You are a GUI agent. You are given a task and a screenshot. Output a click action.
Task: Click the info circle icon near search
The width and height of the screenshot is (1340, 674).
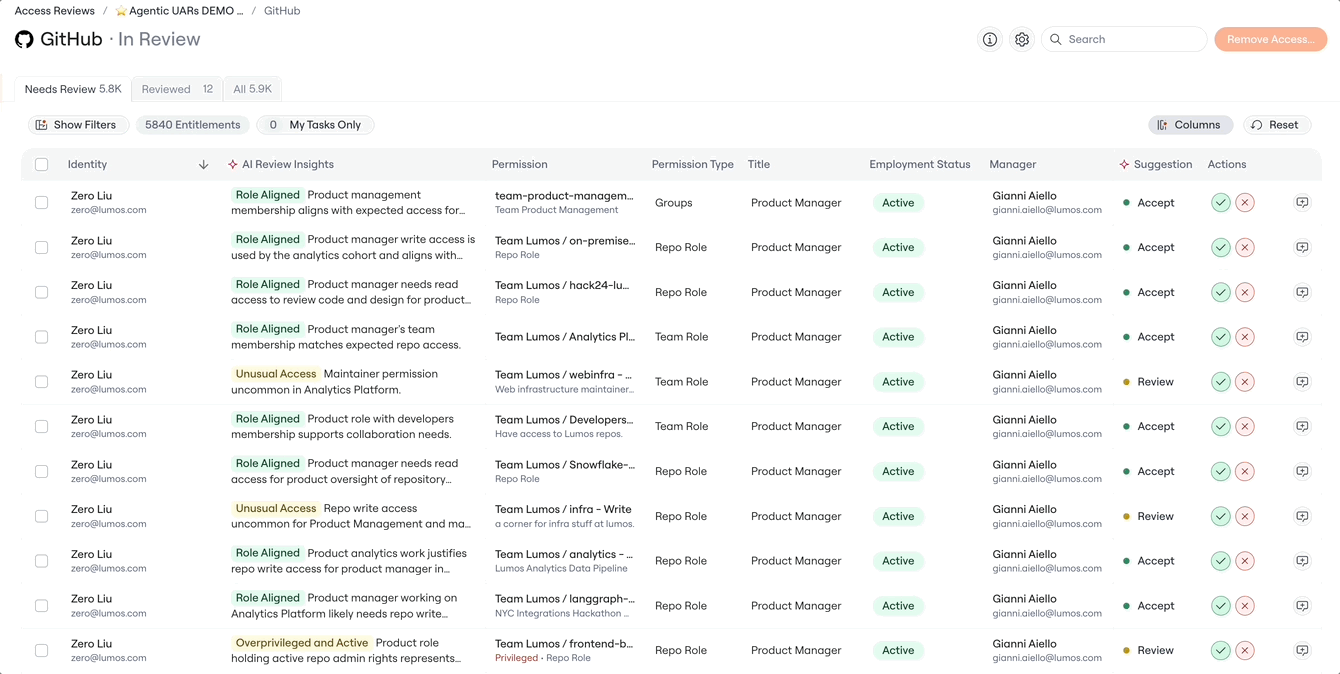click(989, 39)
